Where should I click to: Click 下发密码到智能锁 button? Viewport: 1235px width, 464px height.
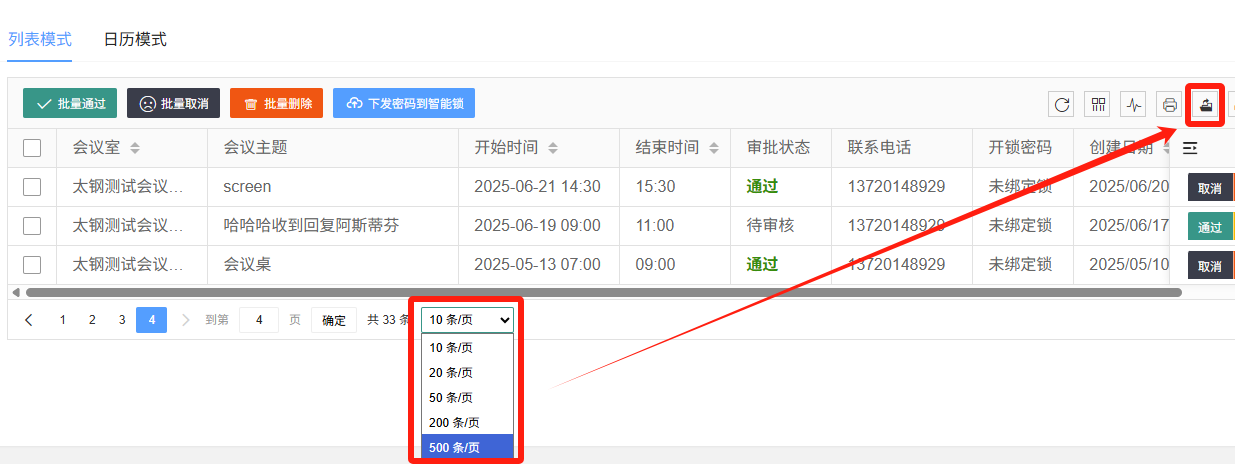pos(404,103)
